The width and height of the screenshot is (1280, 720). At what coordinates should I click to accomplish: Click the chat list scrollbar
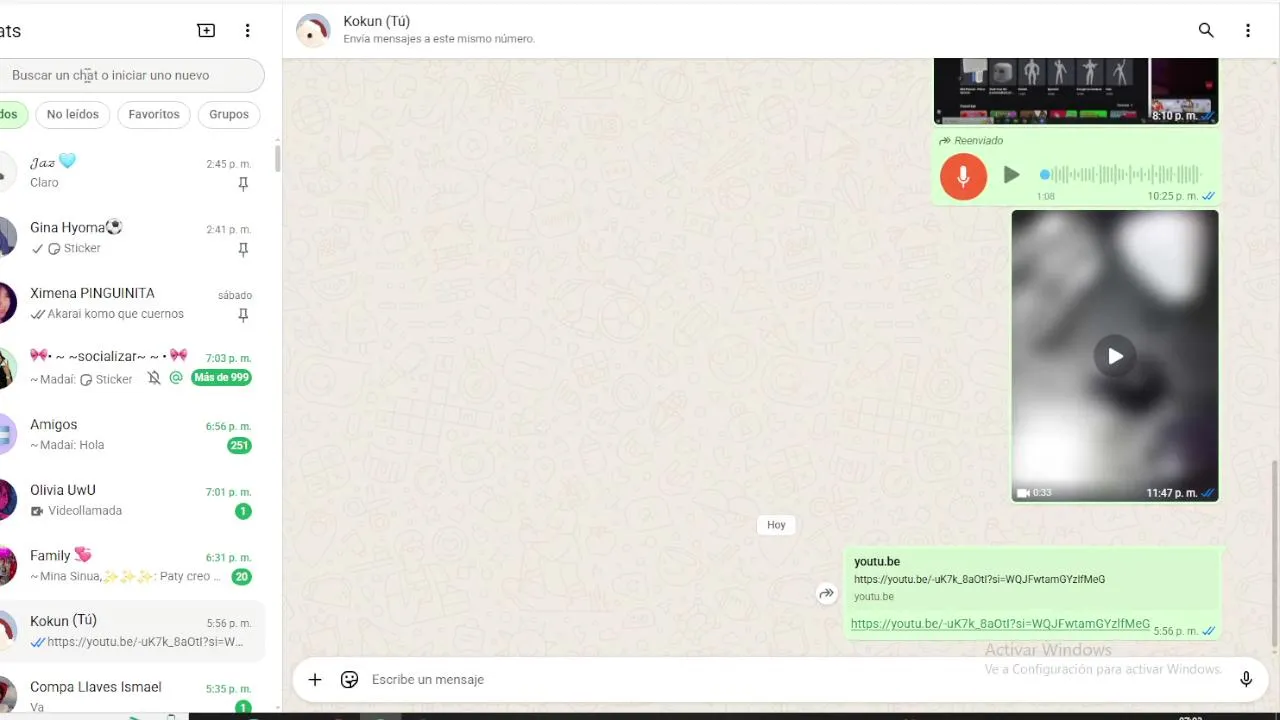(x=277, y=158)
